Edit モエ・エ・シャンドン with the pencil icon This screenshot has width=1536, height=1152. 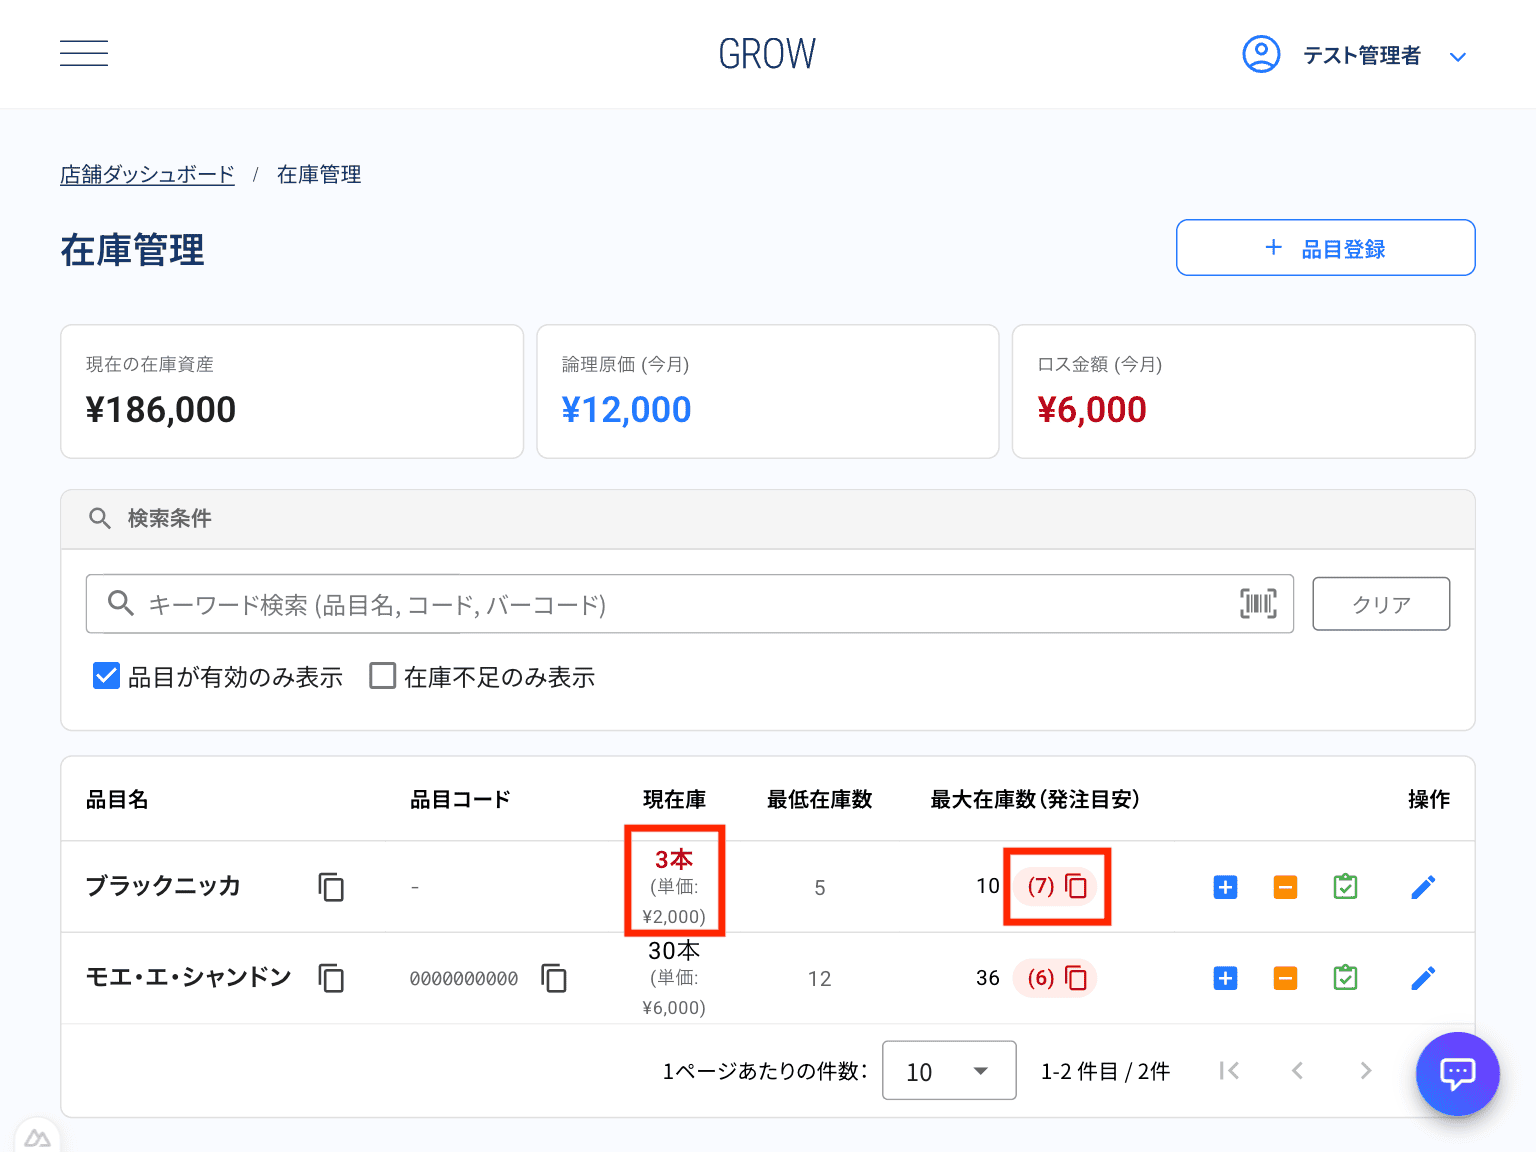[x=1423, y=978]
